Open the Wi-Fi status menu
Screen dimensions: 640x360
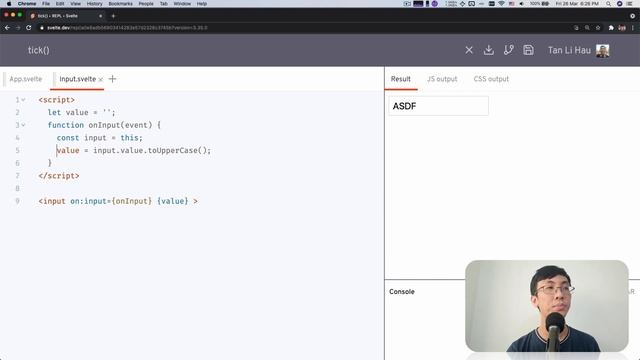pos(501,4)
